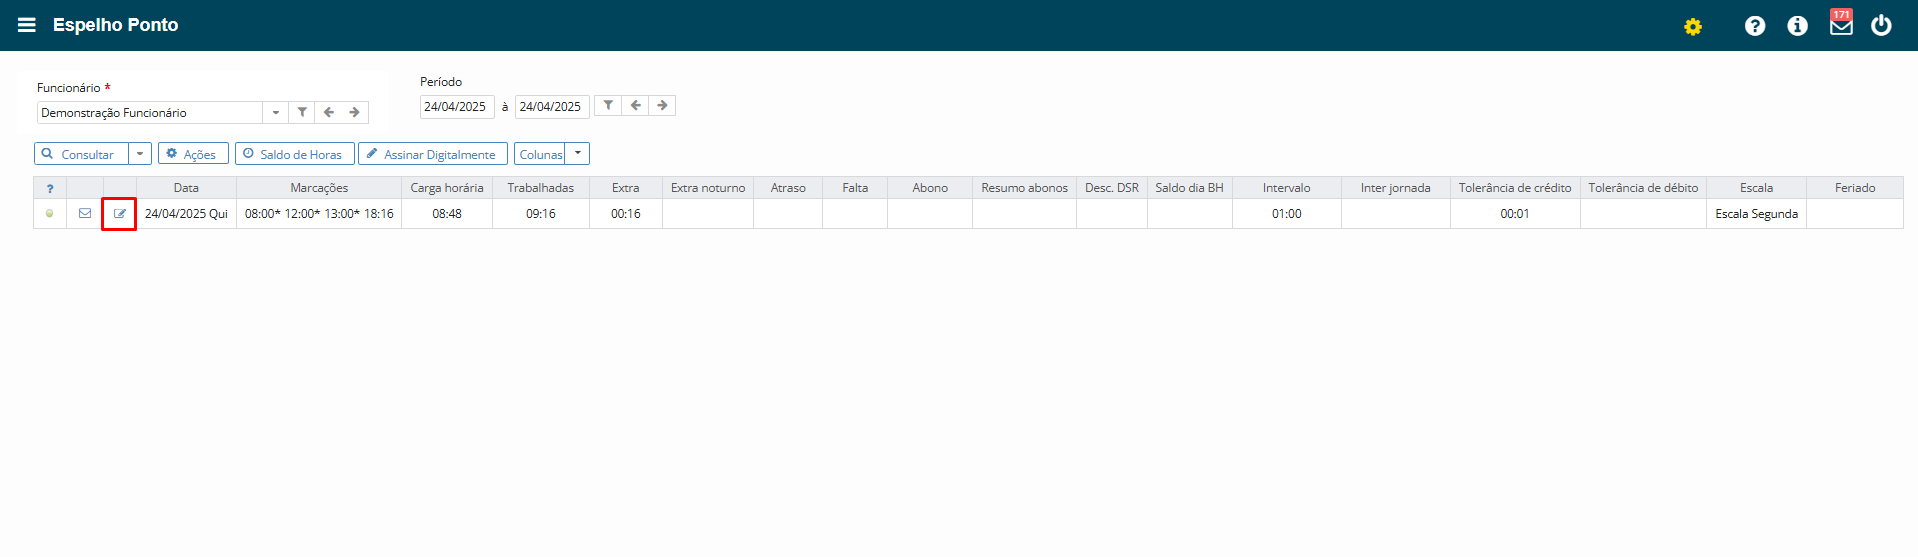
Task: Open the hamburger main menu
Action: tap(27, 25)
